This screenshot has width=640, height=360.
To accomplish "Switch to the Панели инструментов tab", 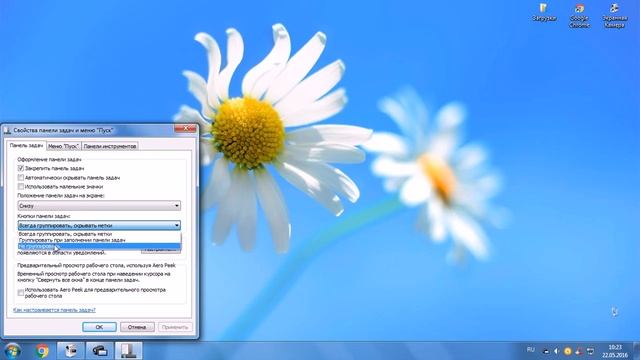I will (109, 146).
